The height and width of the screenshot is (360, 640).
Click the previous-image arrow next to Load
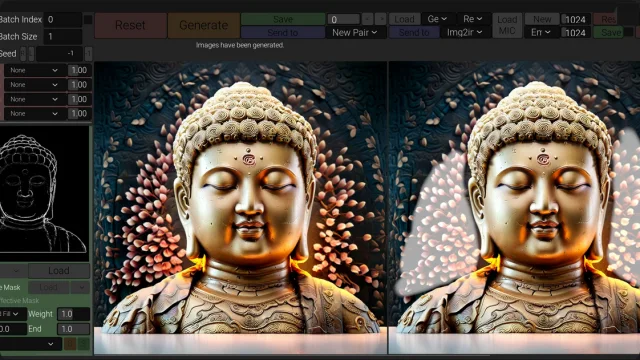[367, 19]
